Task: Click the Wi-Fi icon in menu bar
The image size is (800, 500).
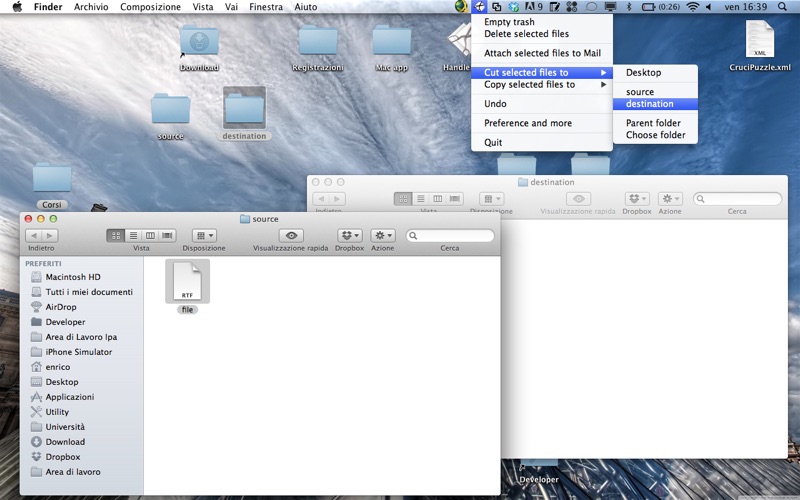Action: point(692,7)
